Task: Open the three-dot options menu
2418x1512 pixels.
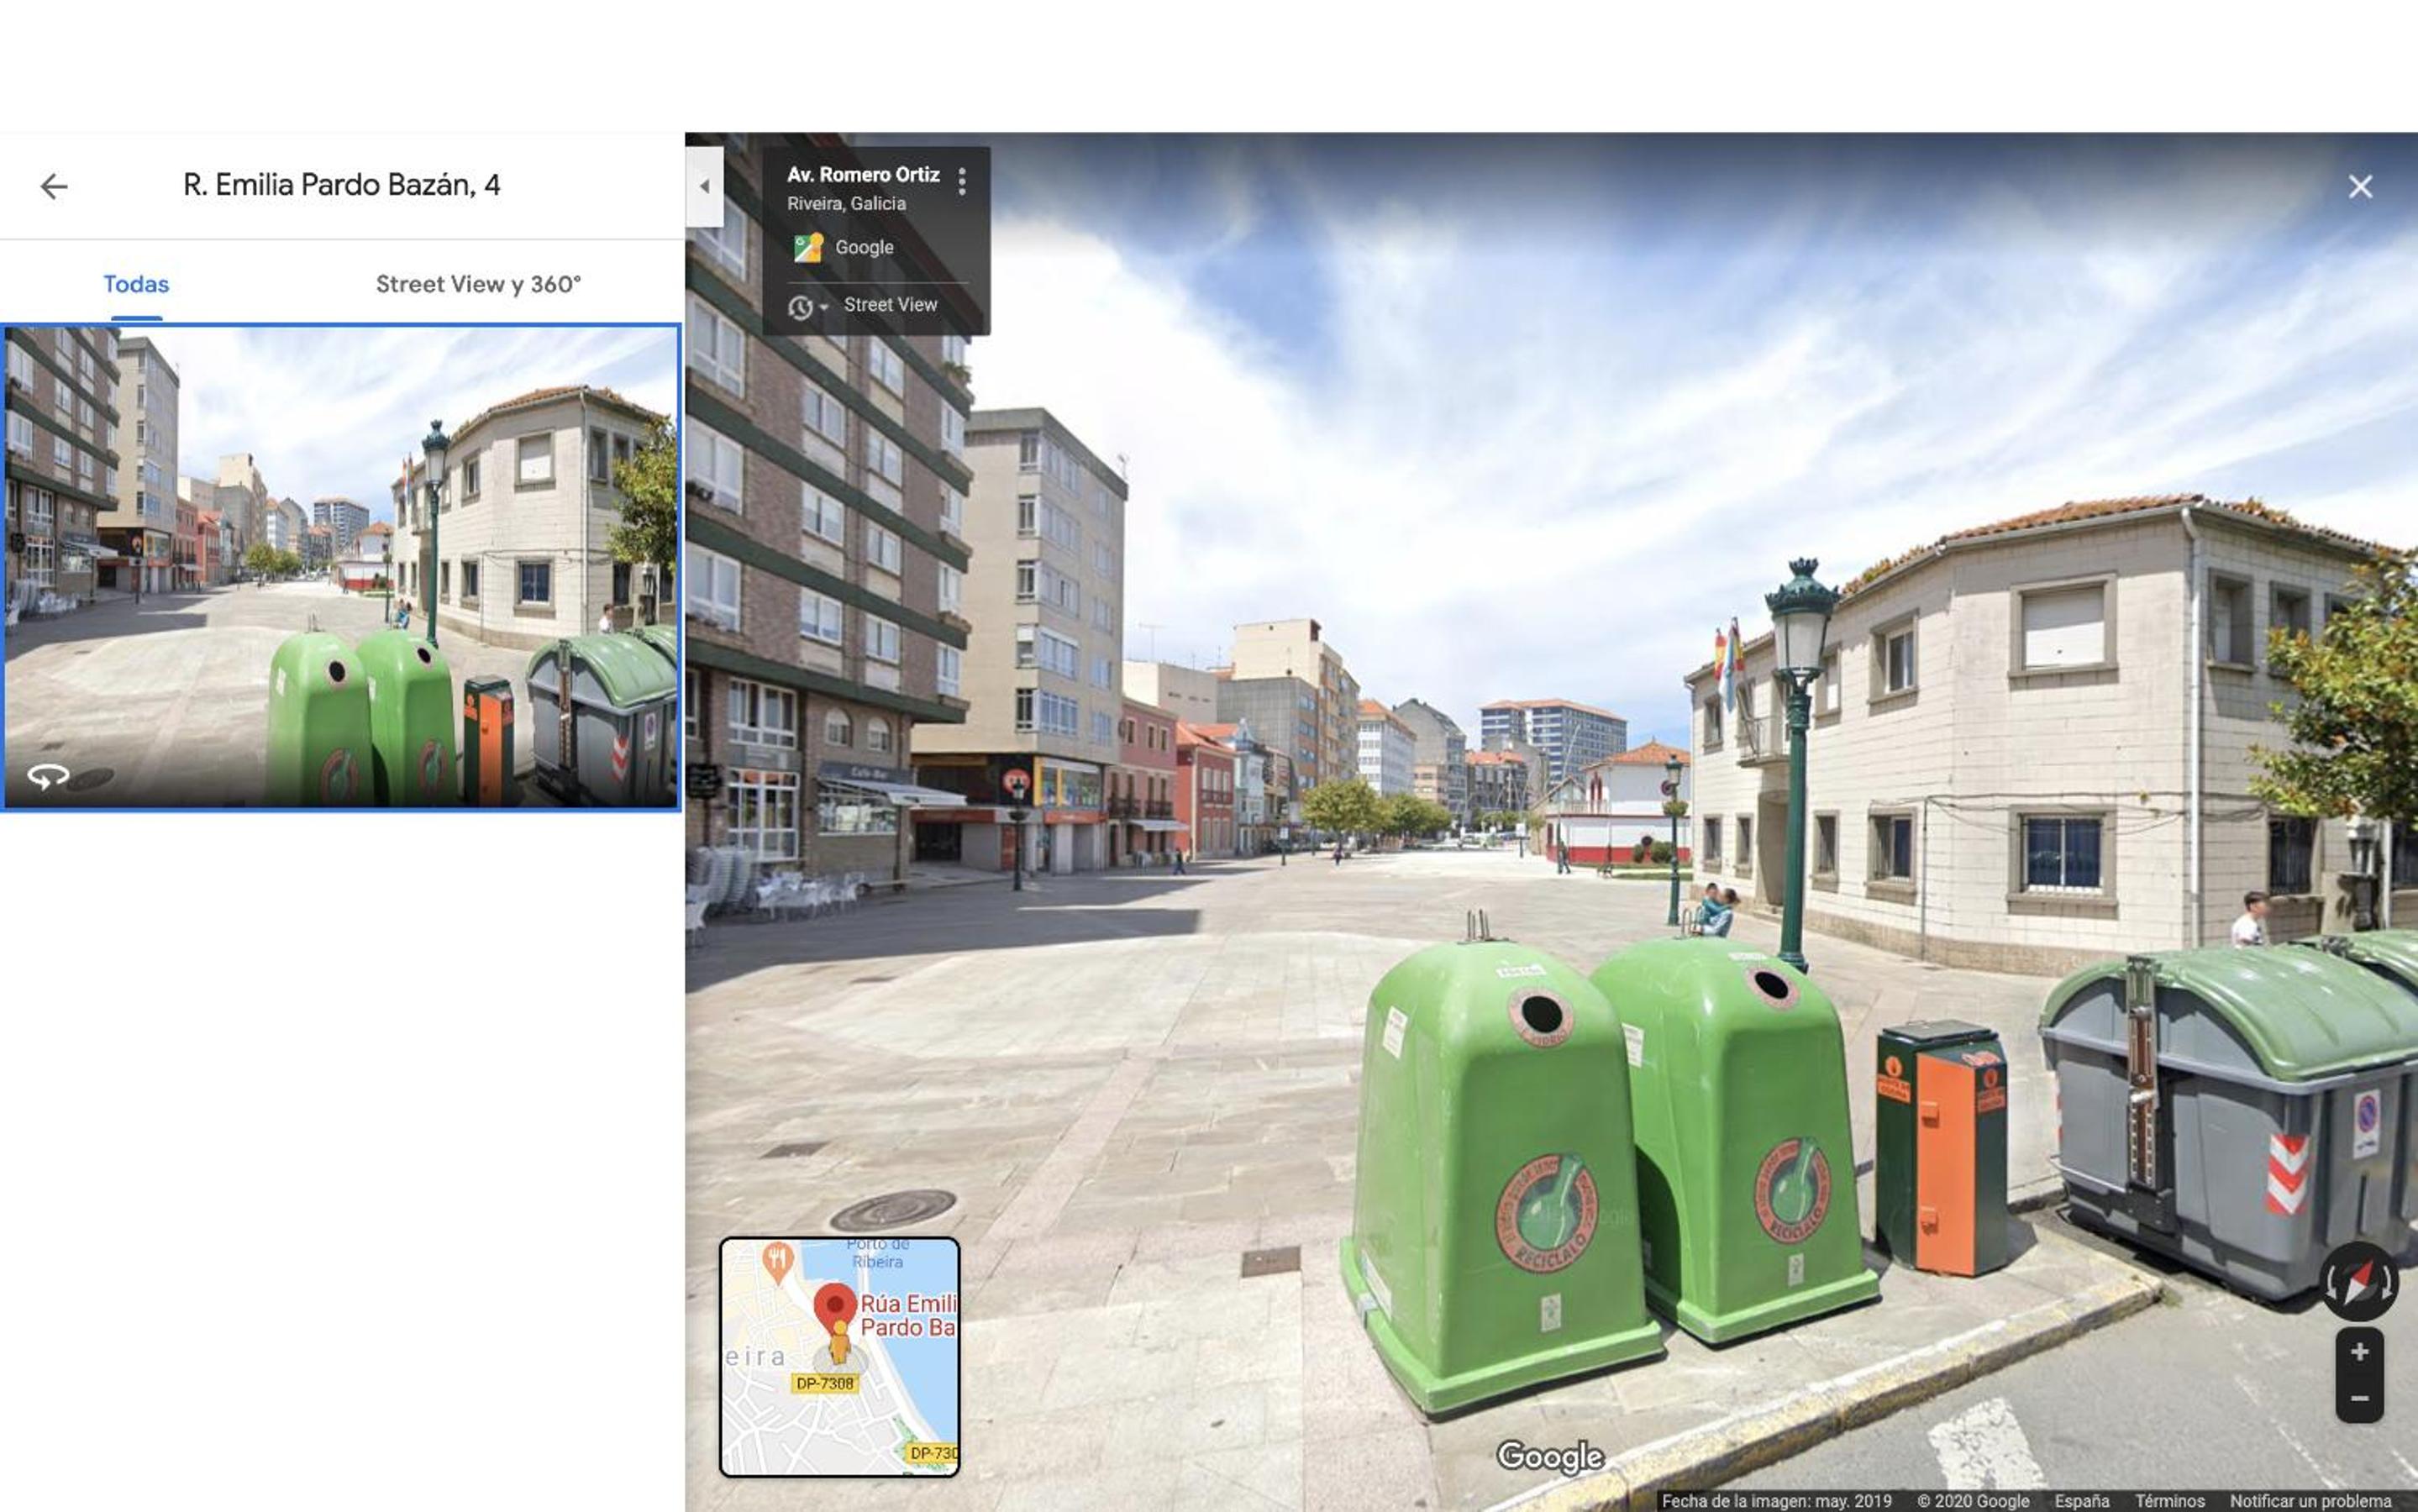Action: 961,181
